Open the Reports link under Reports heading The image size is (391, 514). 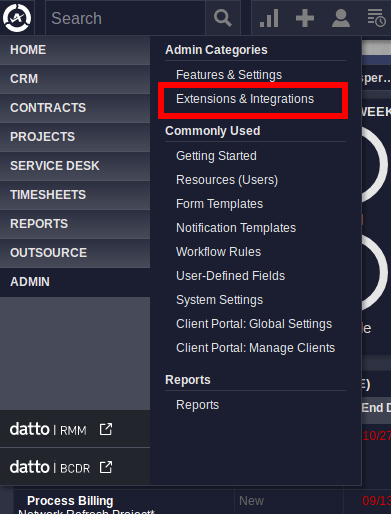(197, 405)
